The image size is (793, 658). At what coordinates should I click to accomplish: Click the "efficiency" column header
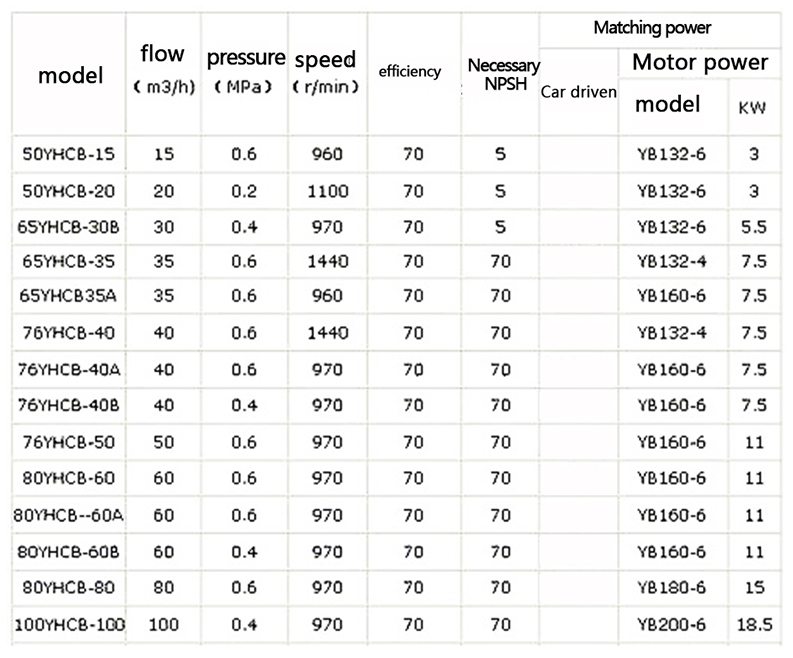pyautogui.click(x=410, y=72)
